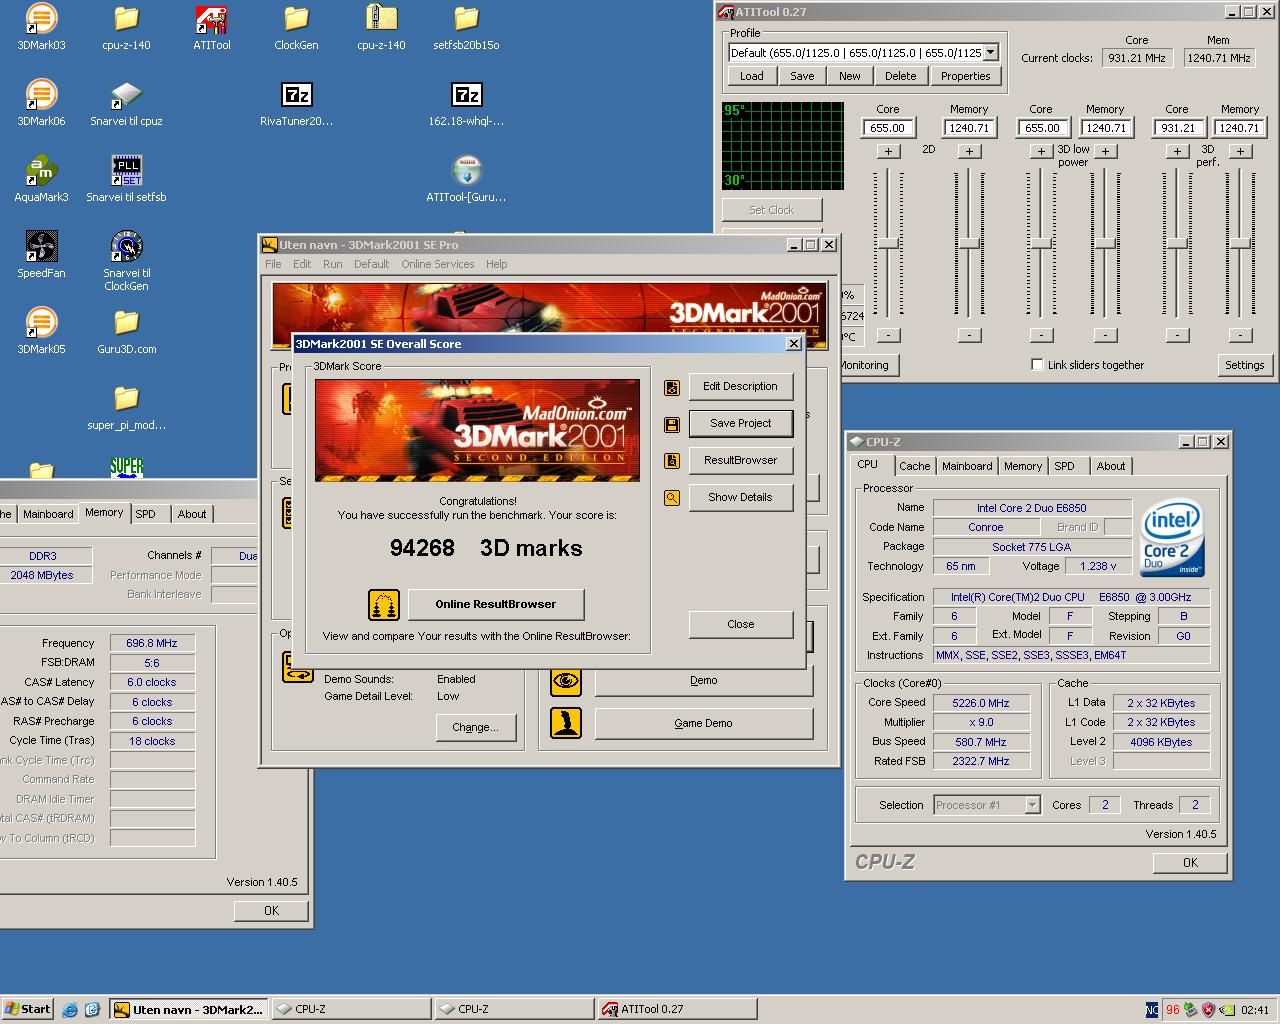
Task: Open the setfsb20b15o folder
Action: [466, 26]
